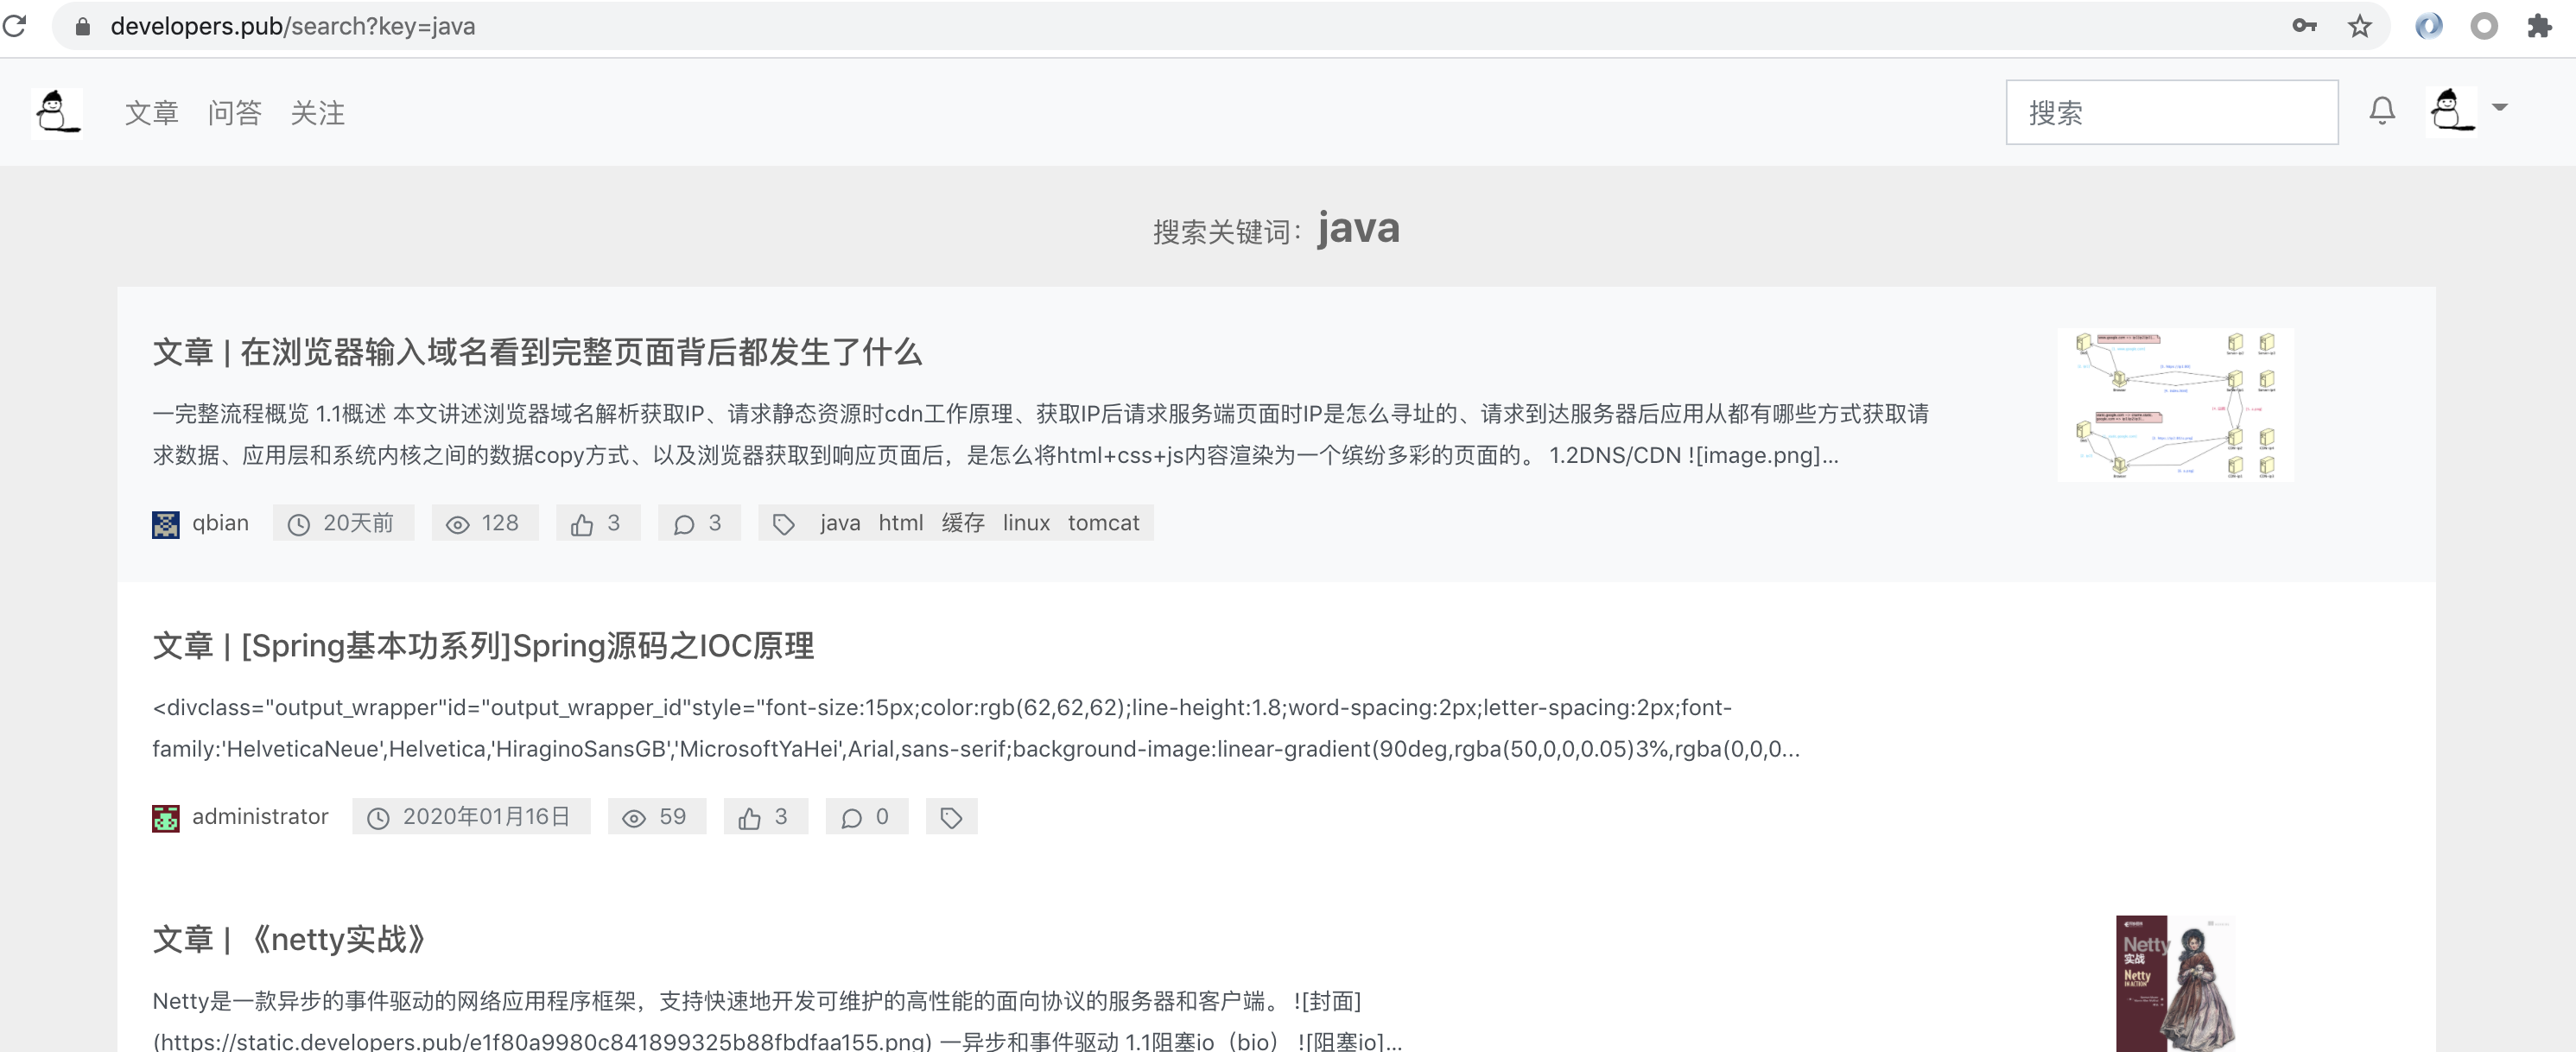Open comments via the speech bubble icon
Viewport: 2576px width, 1052px height.
[x=686, y=522]
